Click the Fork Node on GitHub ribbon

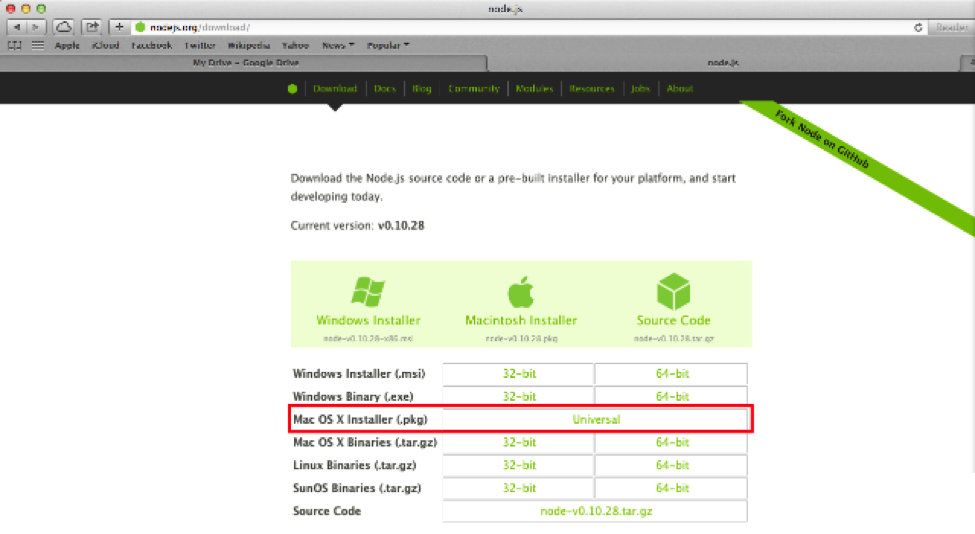[822, 139]
